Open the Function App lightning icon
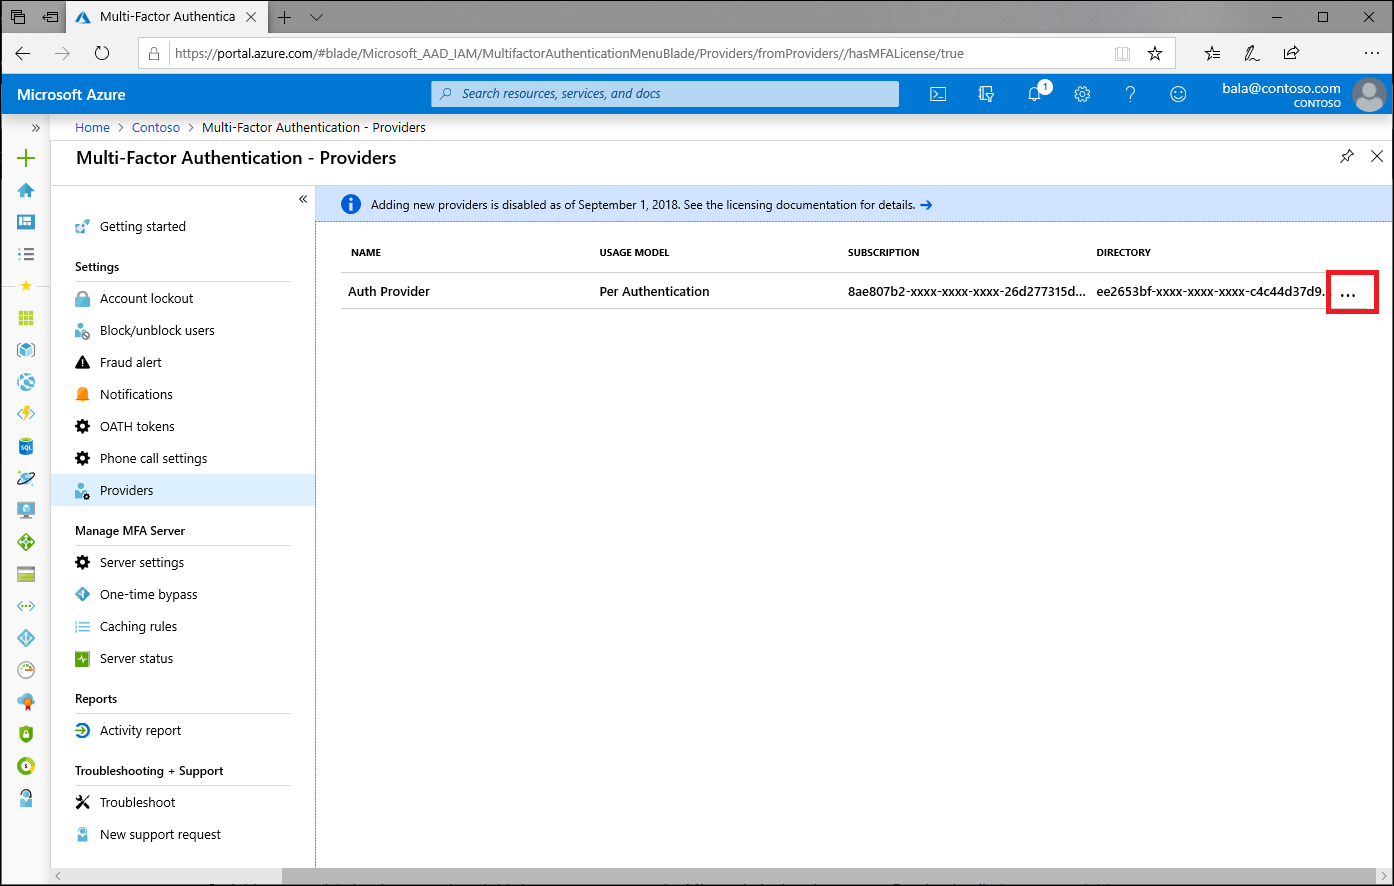The image size is (1394, 886). pos(26,413)
